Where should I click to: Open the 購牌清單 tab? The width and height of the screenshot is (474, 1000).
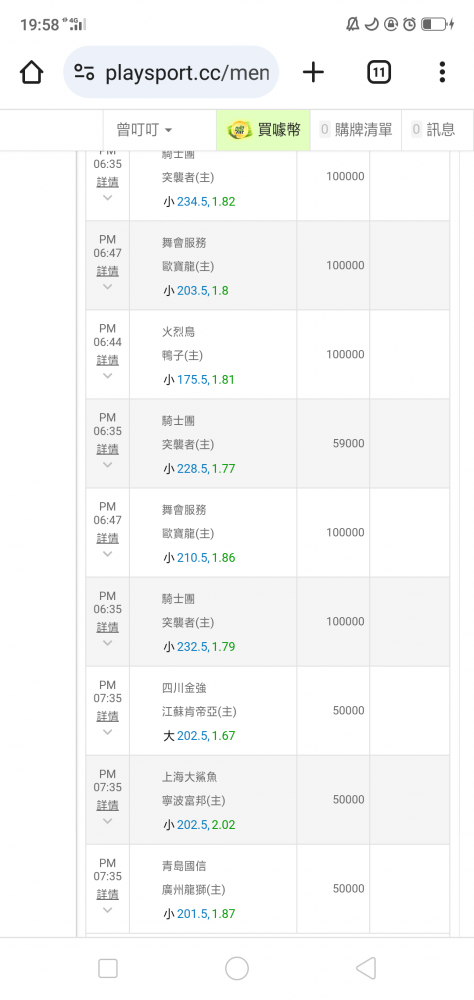[356, 130]
